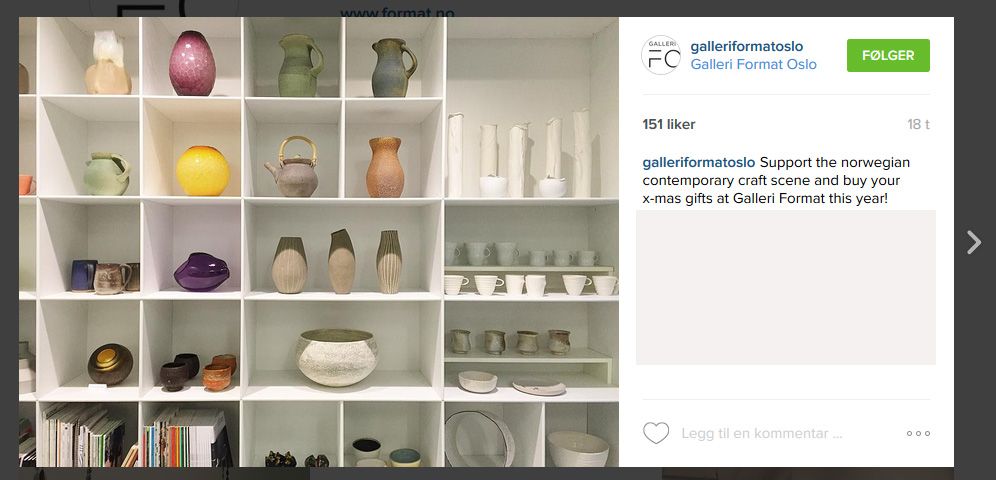996x480 pixels.
Task: Click the large white bowl in photo
Action: [x=337, y=357]
